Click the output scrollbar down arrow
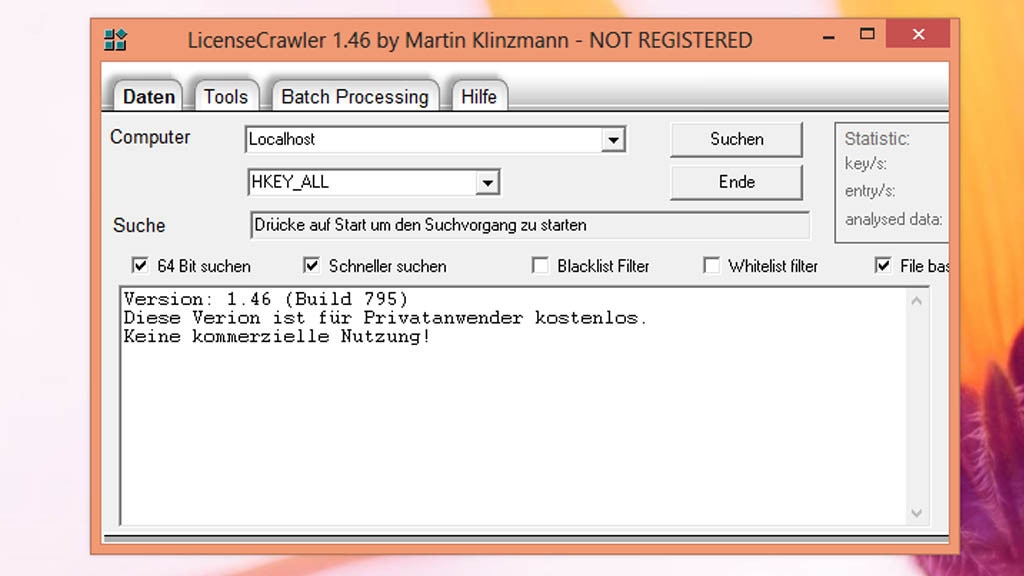This screenshot has height=576, width=1024. pos(917,513)
